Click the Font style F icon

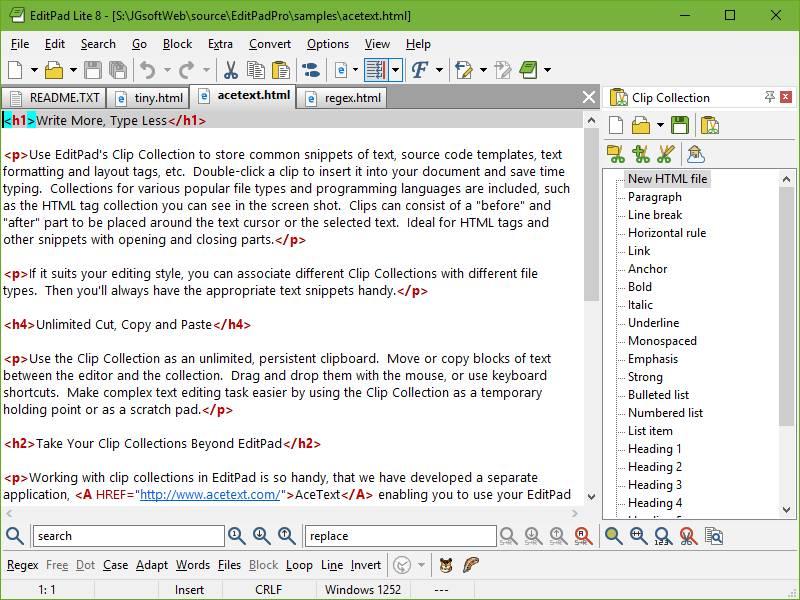420,70
